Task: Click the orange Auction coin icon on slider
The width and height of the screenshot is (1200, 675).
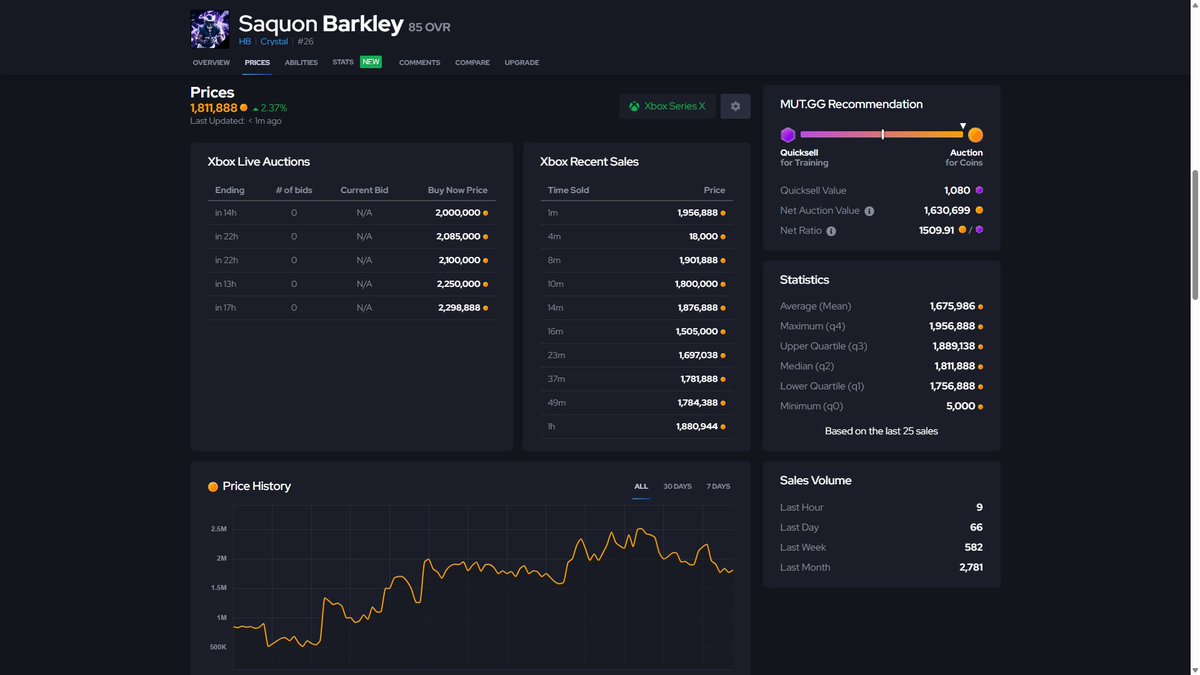Action: click(x=975, y=135)
